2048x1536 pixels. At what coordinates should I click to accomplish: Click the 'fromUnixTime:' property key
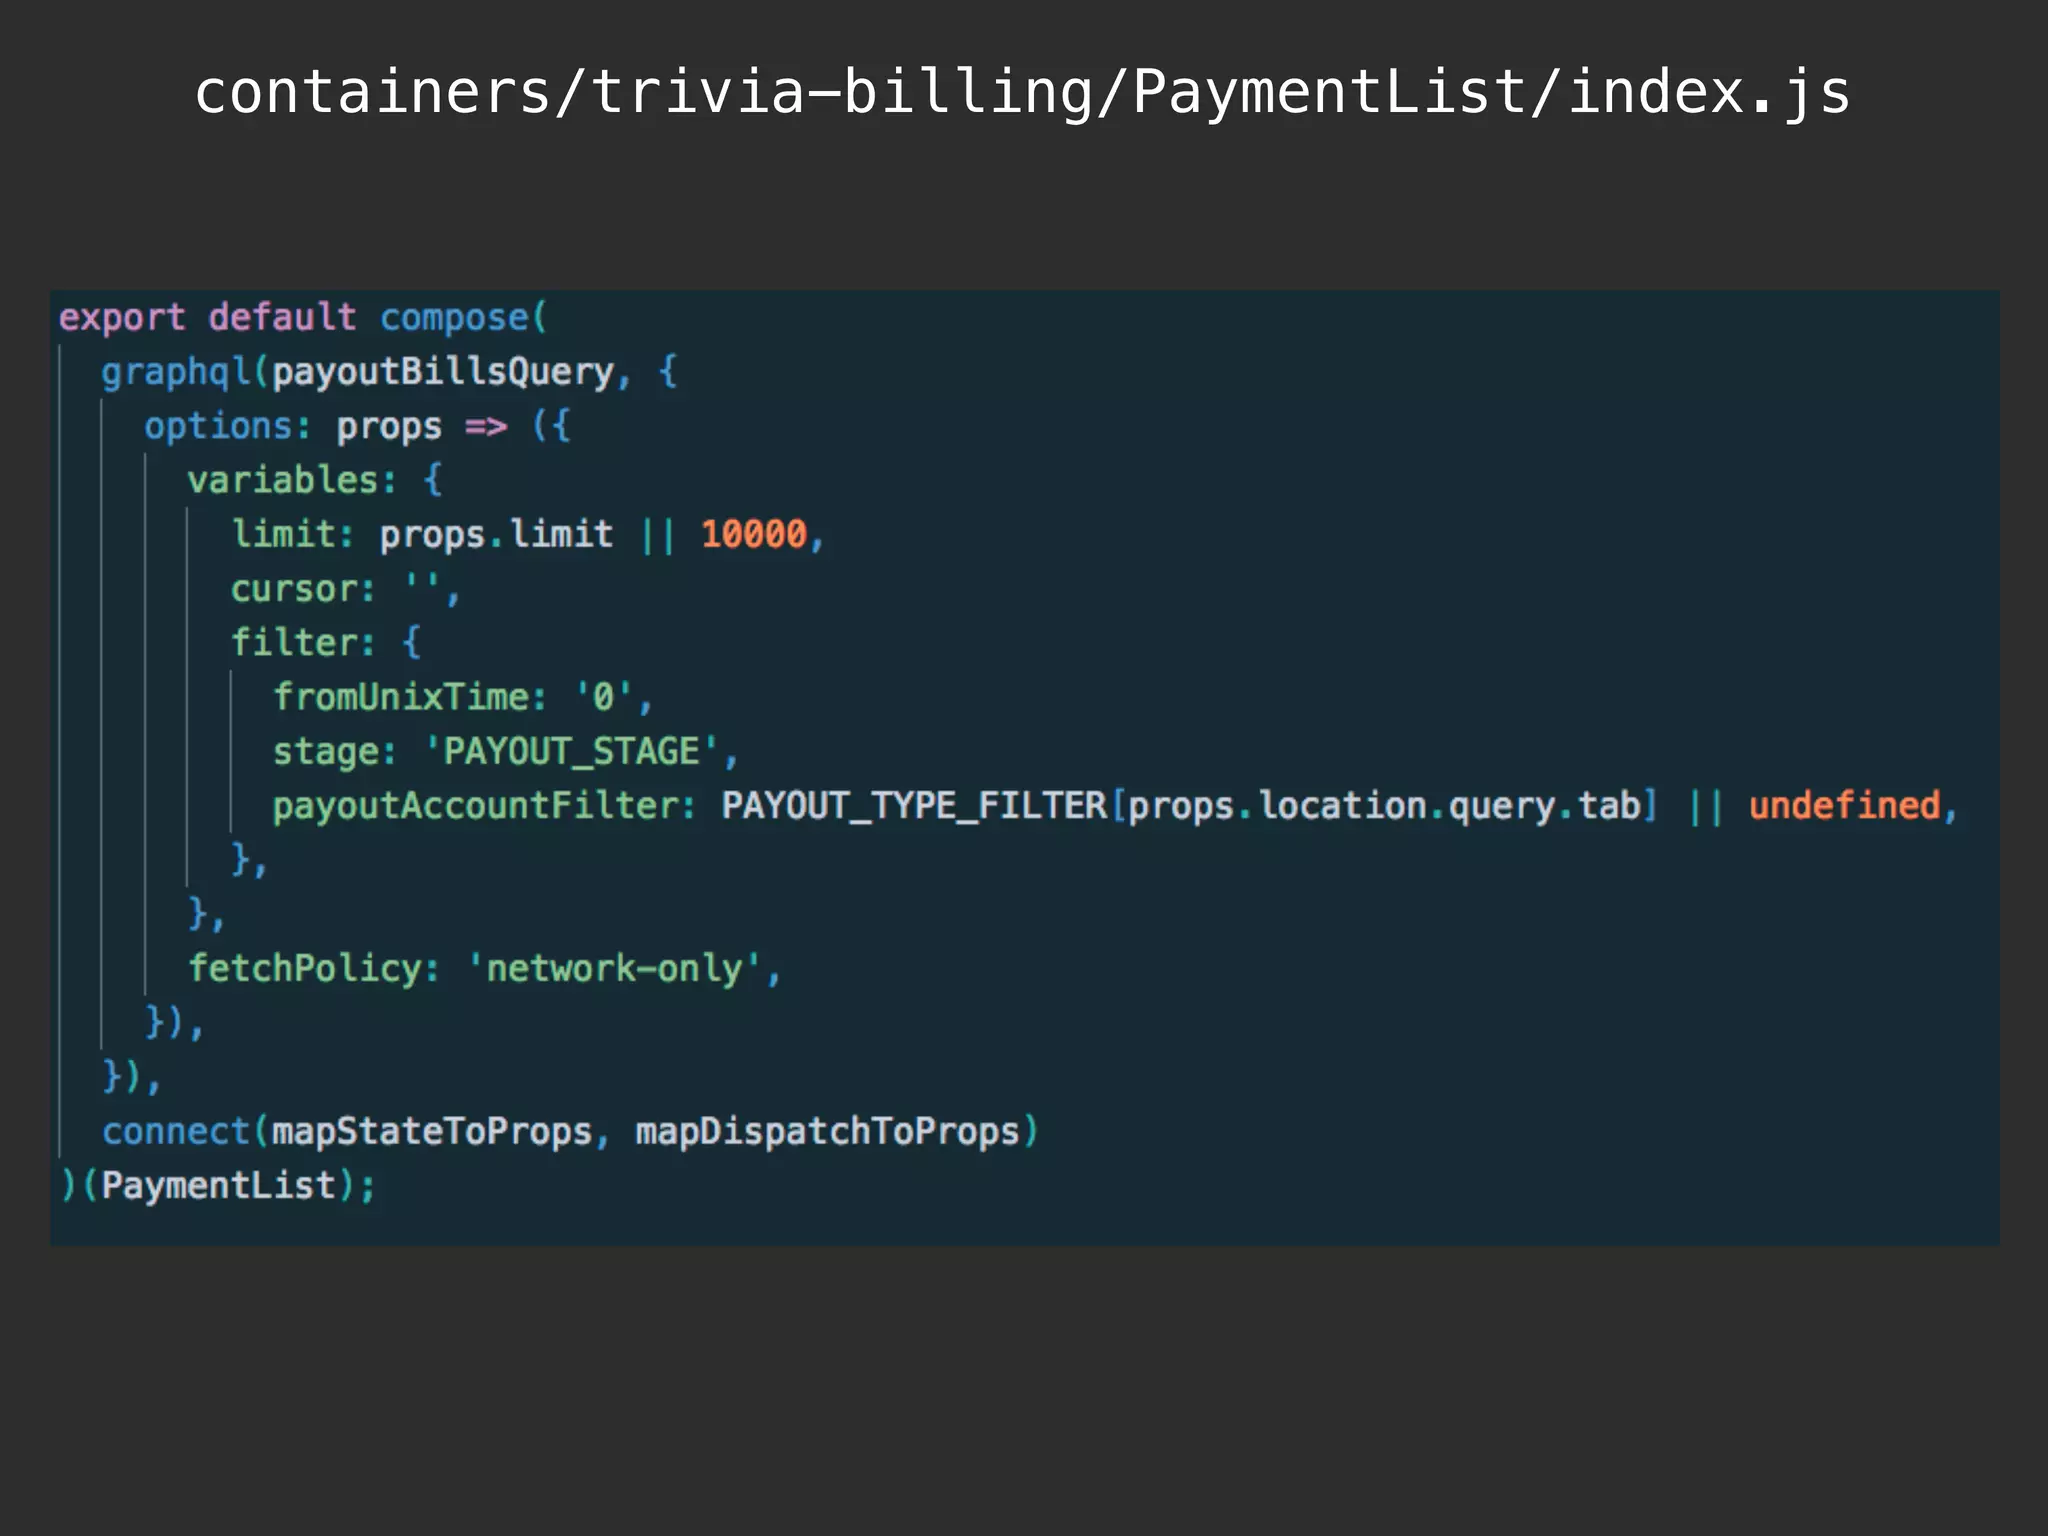tap(410, 697)
